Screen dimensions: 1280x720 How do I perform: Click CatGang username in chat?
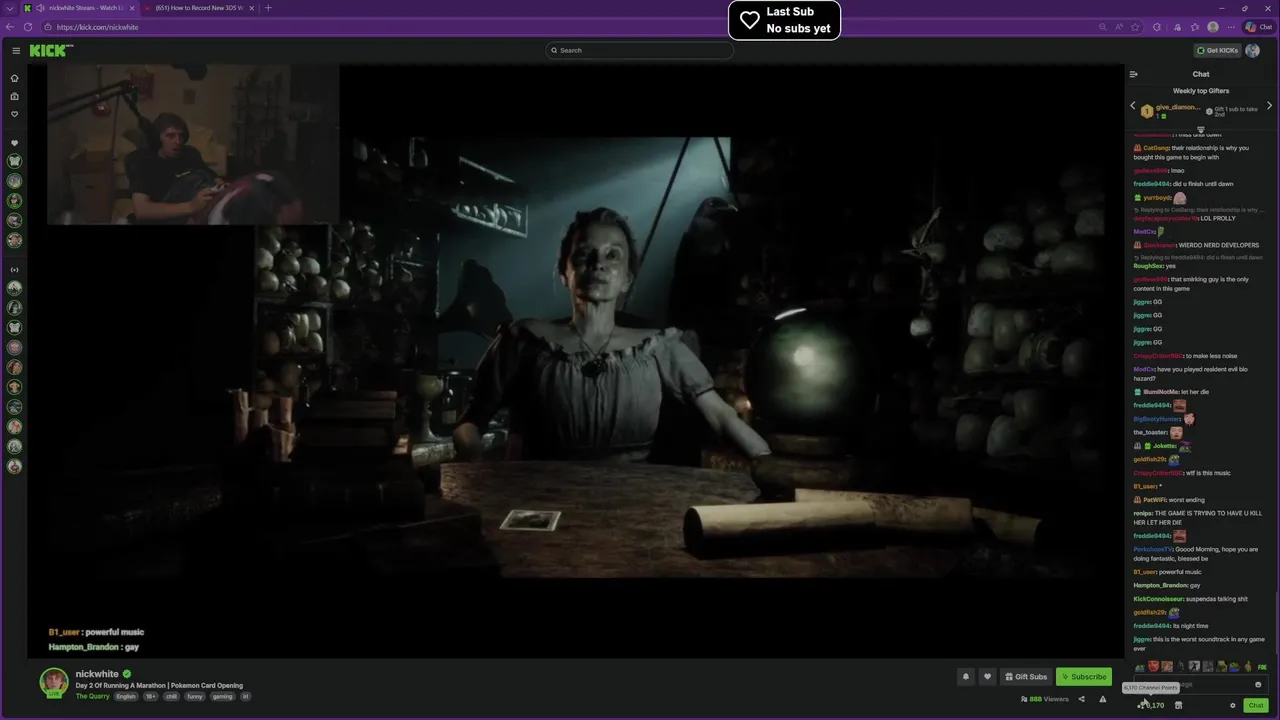click(x=1156, y=148)
